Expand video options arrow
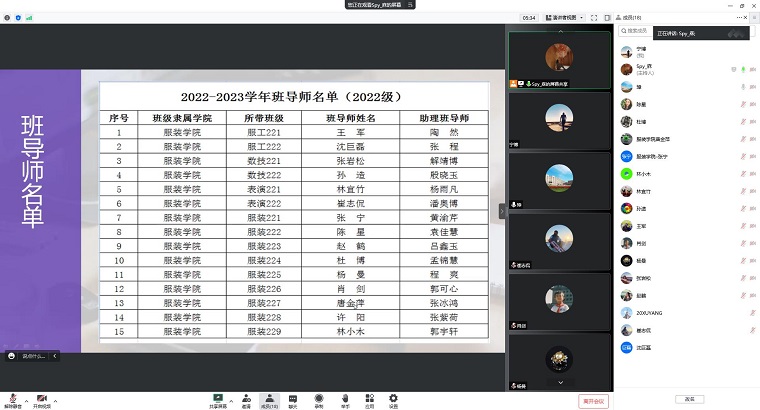Viewport: 760px width, 410px height. [x=55, y=401]
